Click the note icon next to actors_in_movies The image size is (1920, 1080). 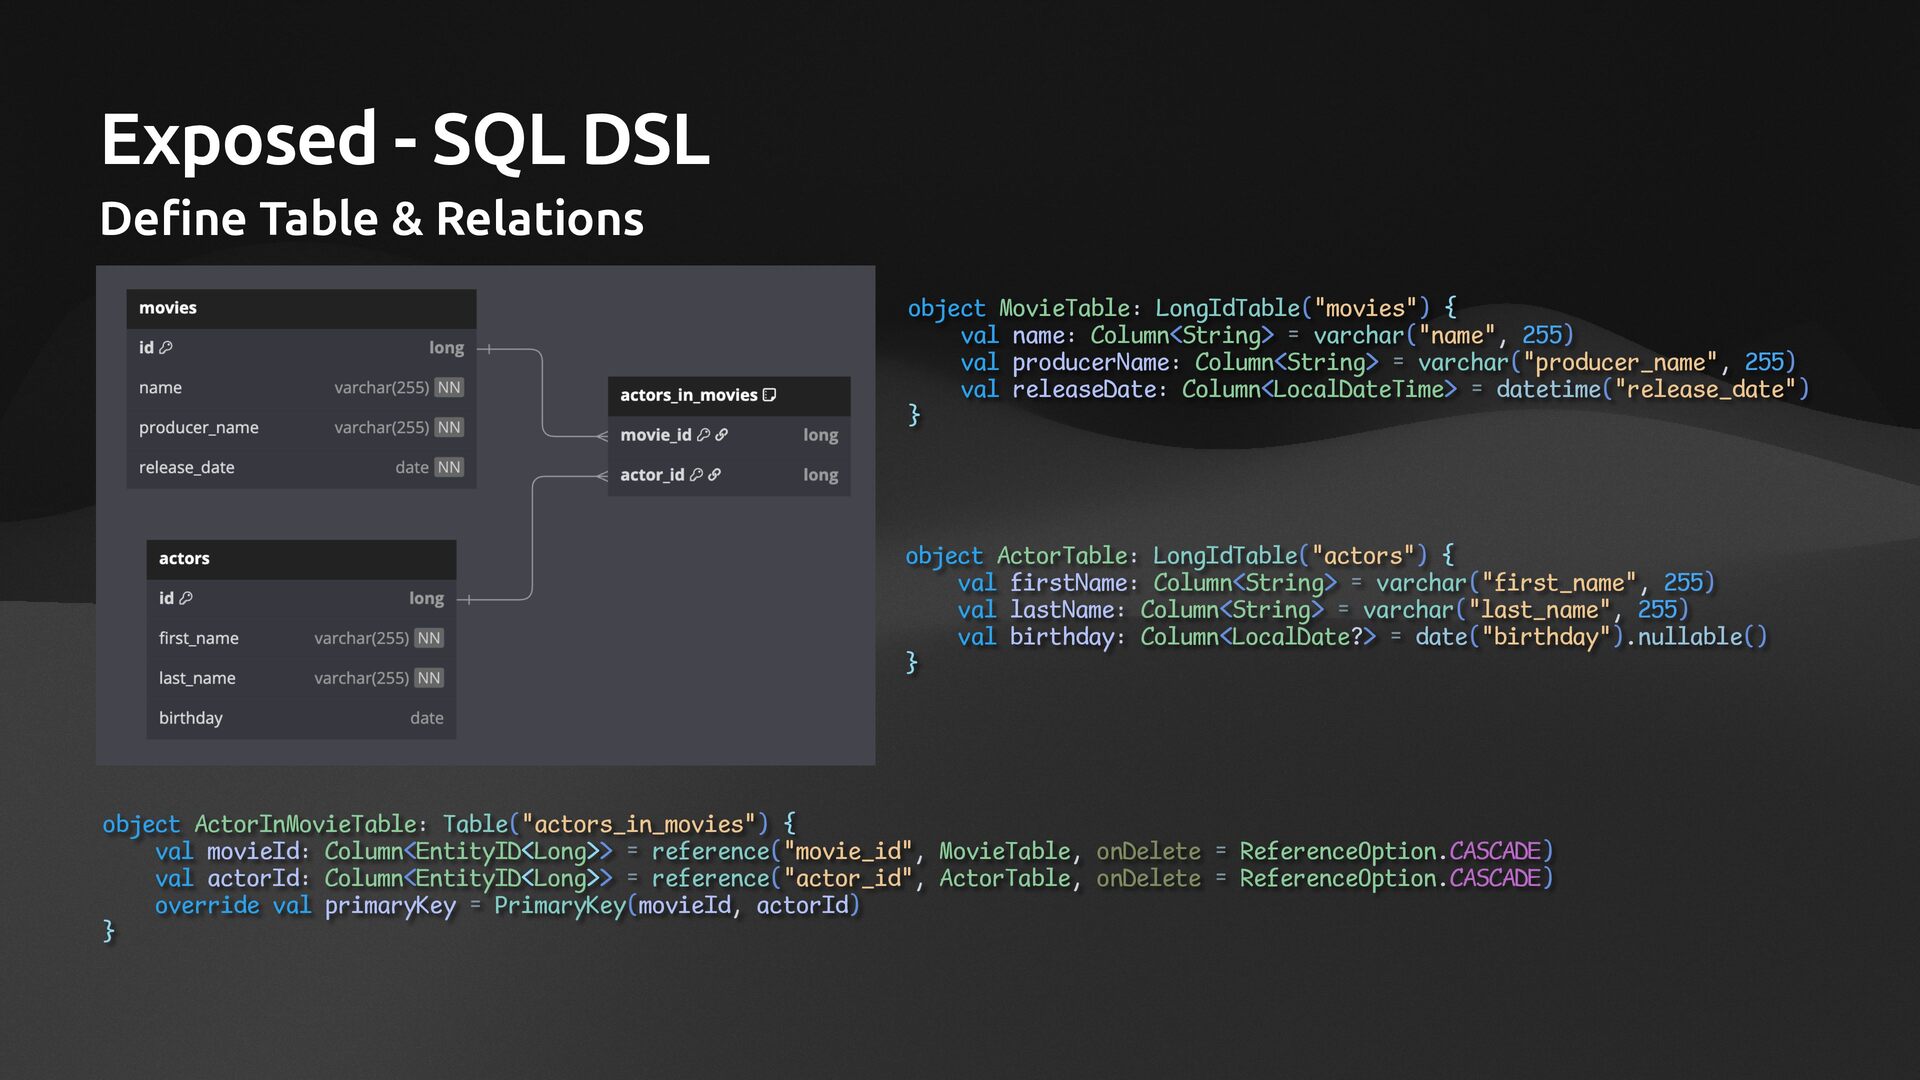(x=769, y=395)
